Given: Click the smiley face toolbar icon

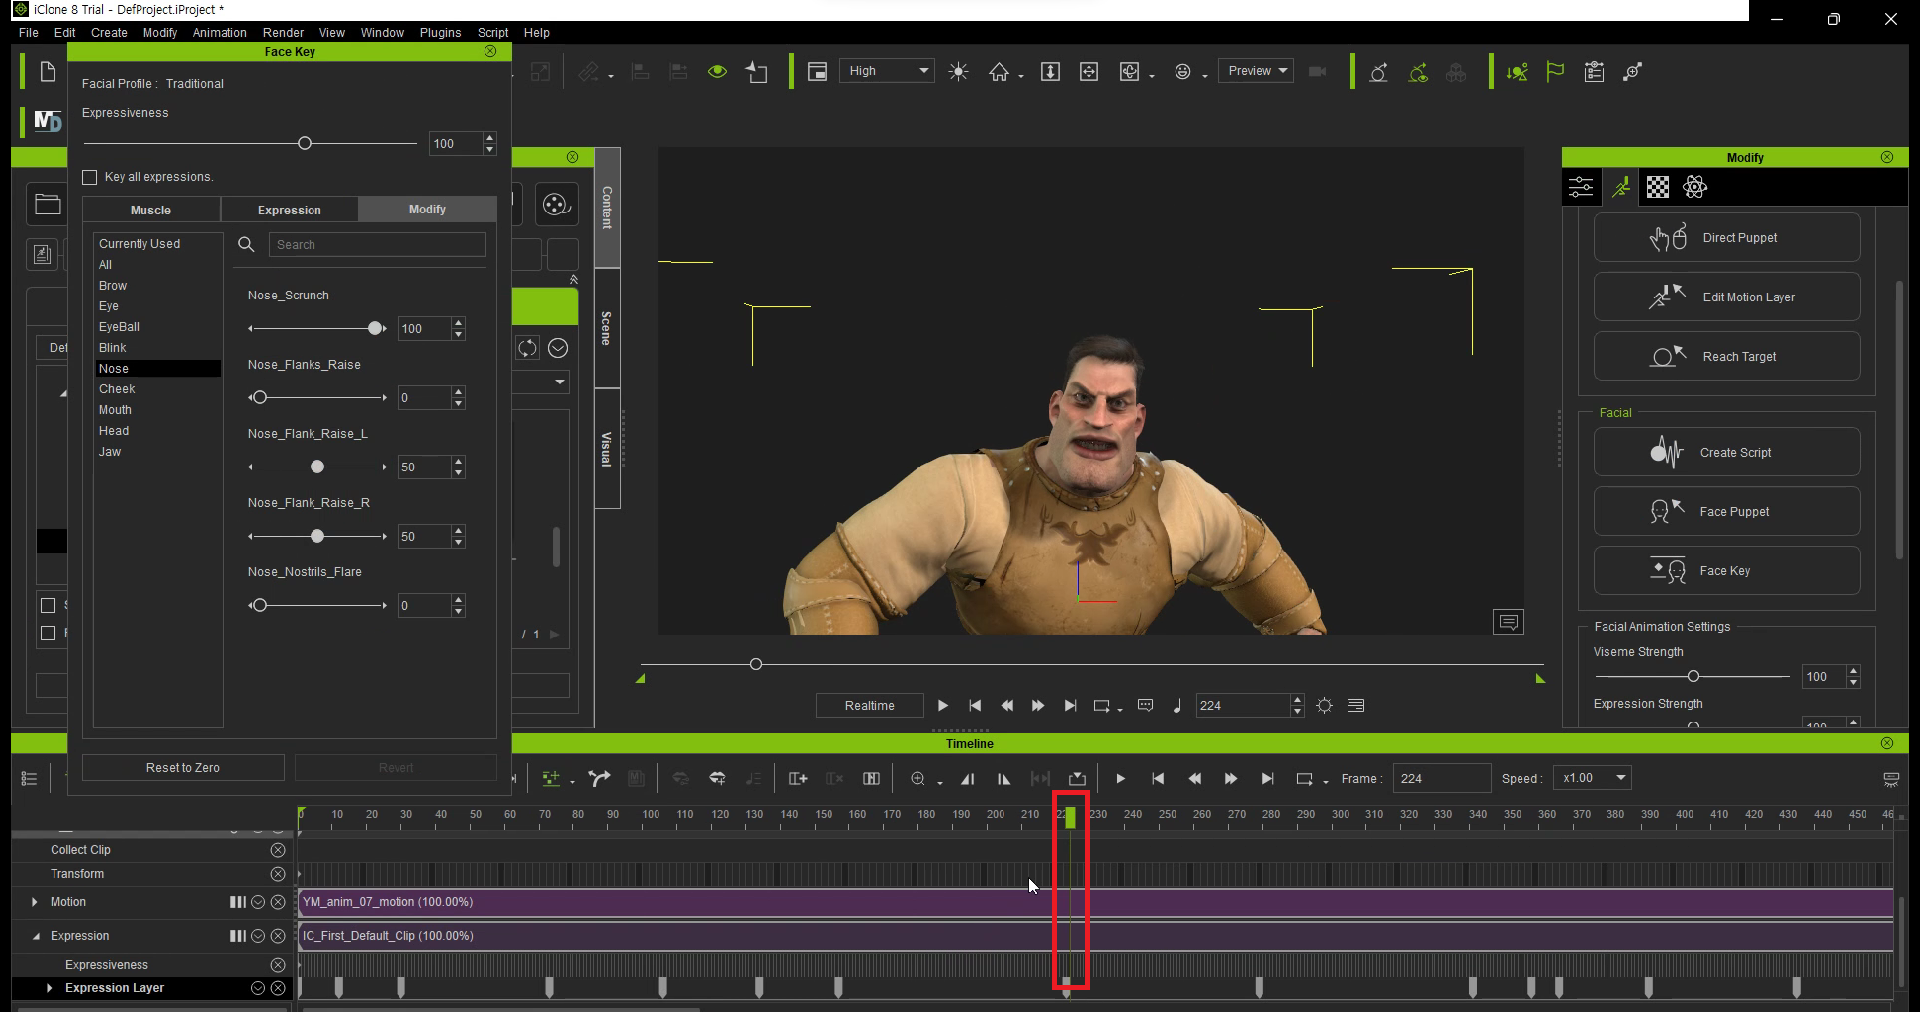Looking at the screenshot, I should pos(1183,72).
